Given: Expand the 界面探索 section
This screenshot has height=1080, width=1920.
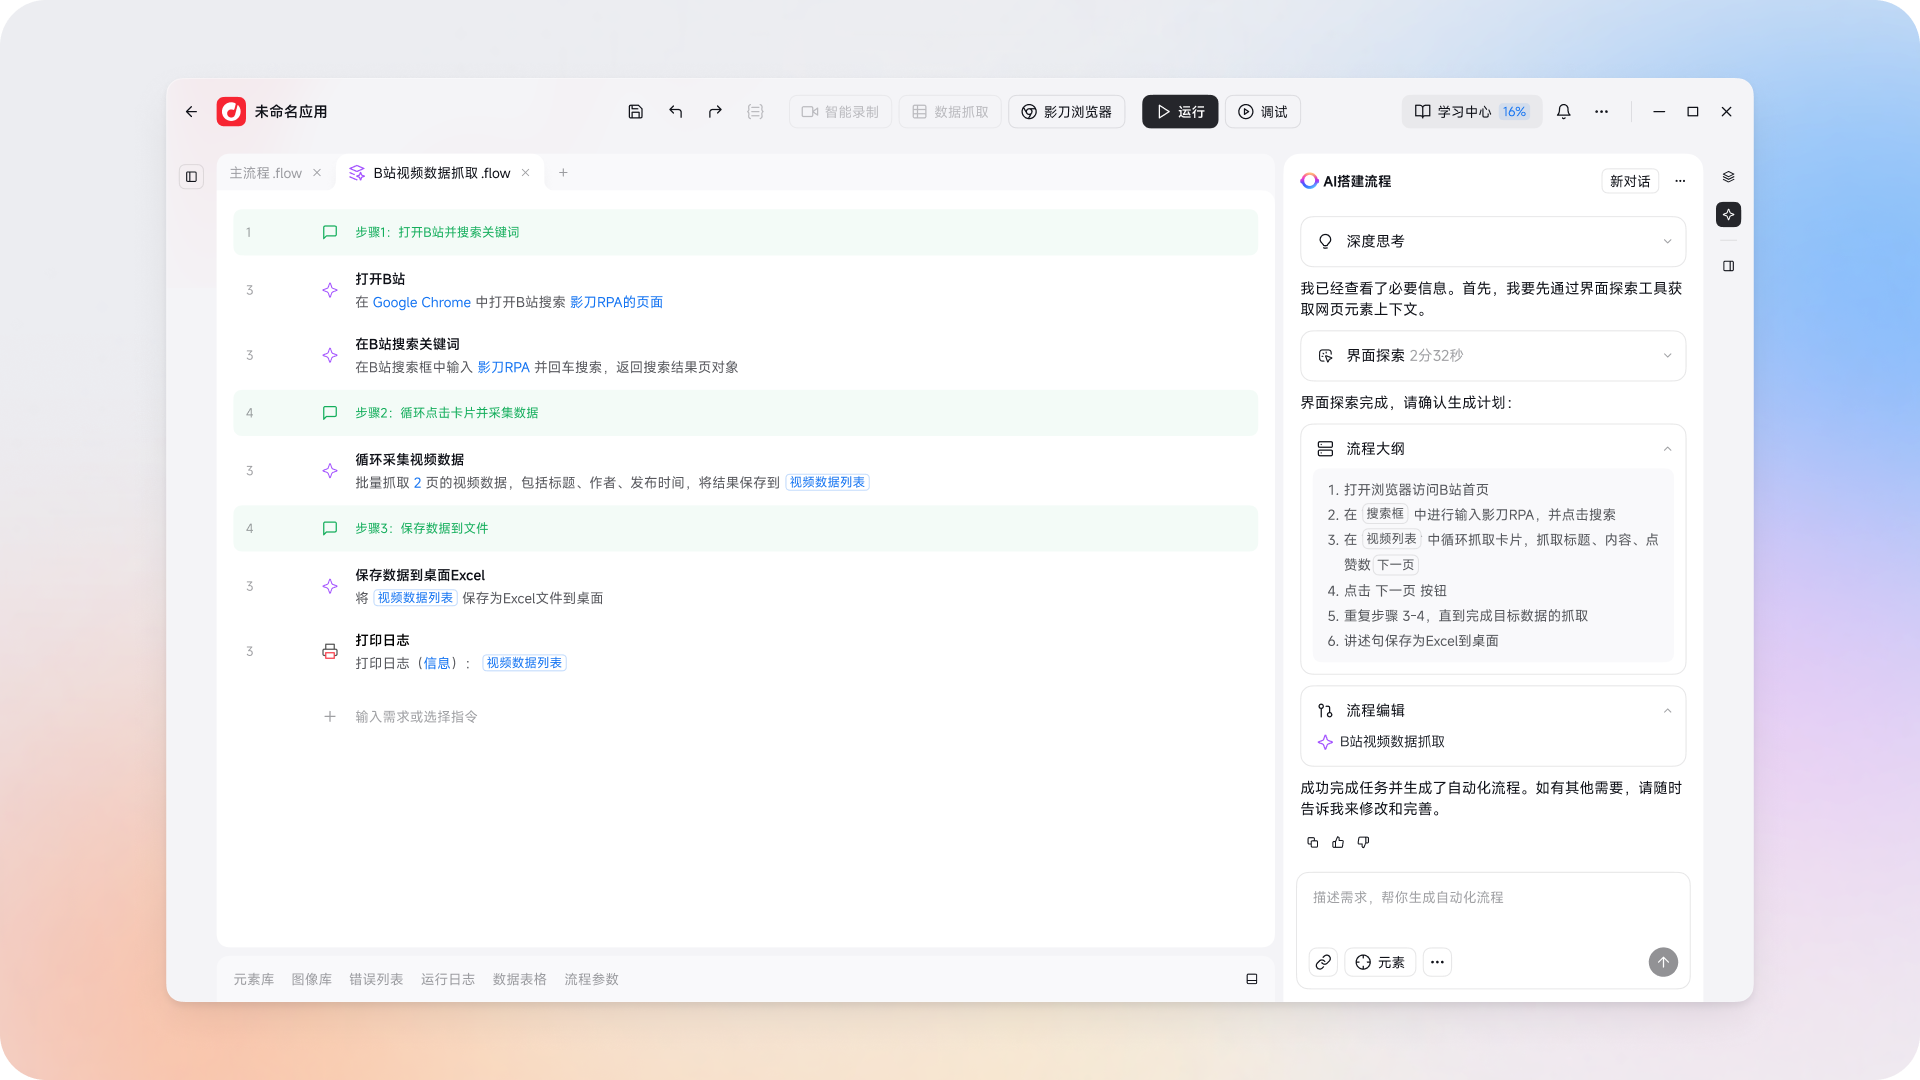Looking at the screenshot, I should click(x=1667, y=356).
